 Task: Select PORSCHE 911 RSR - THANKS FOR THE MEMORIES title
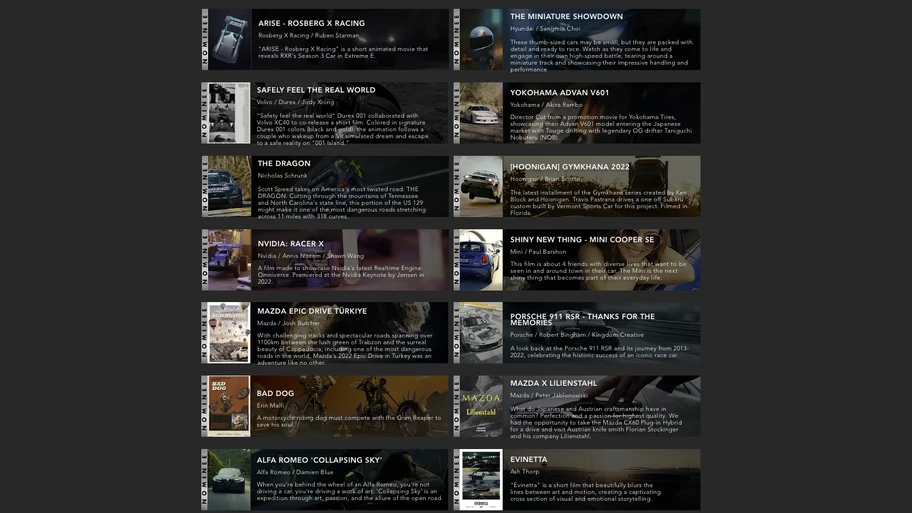pyautogui.click(x=582, y=319)
